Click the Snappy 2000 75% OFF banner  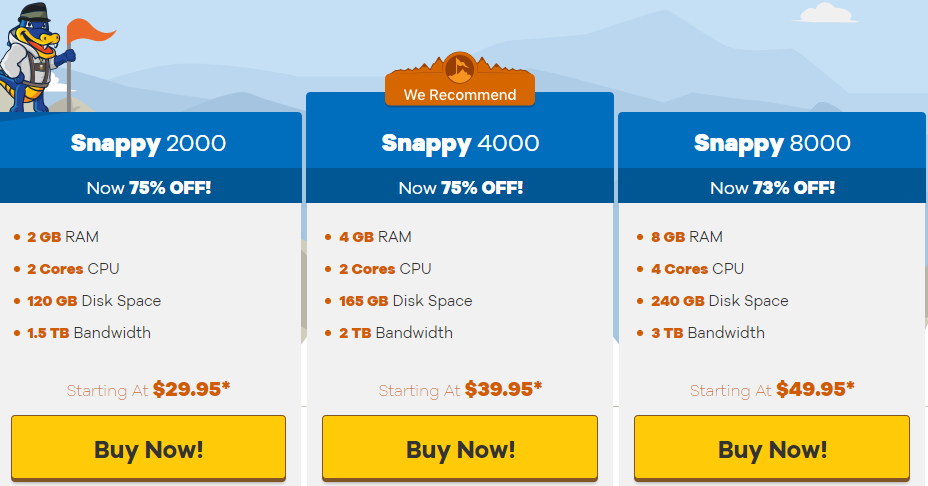click(150, 186)
